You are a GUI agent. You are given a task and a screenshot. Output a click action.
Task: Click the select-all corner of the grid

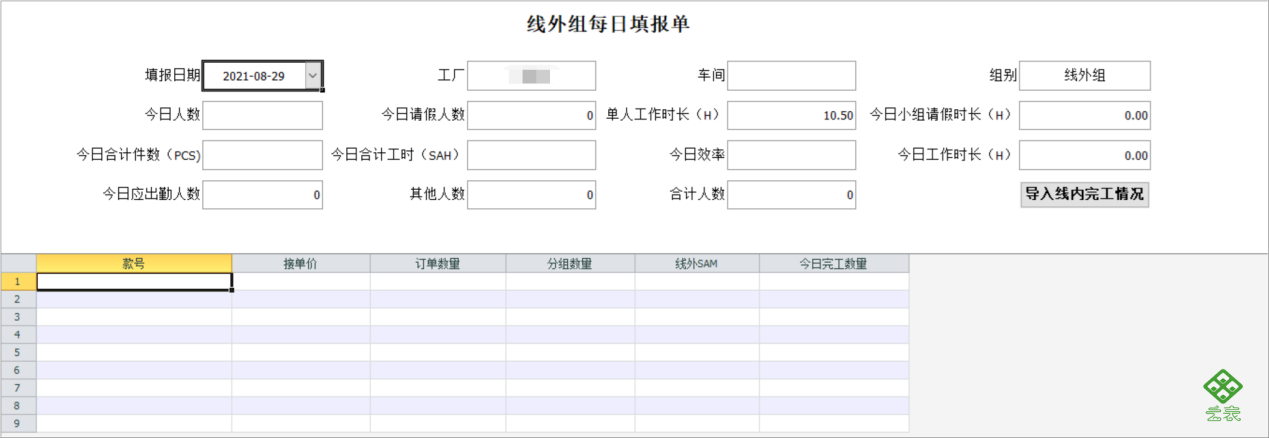tap(18, 264)
